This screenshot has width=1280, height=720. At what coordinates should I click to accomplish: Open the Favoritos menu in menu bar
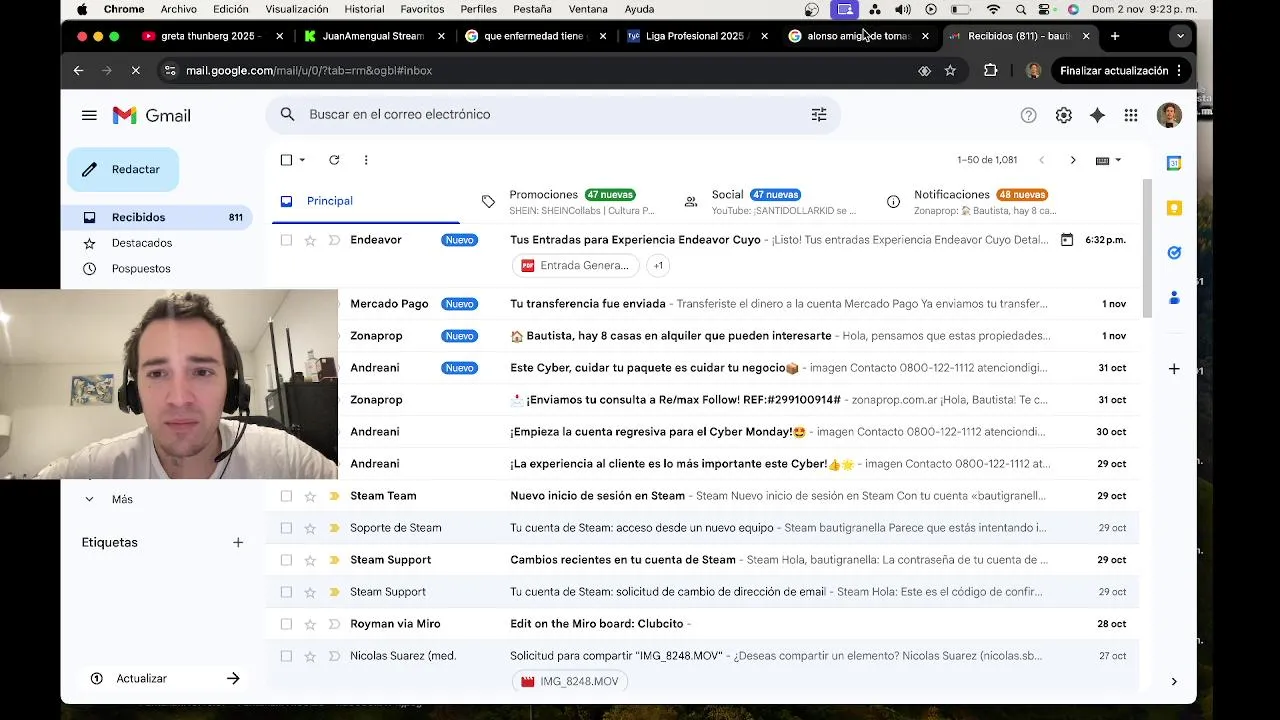422,9
